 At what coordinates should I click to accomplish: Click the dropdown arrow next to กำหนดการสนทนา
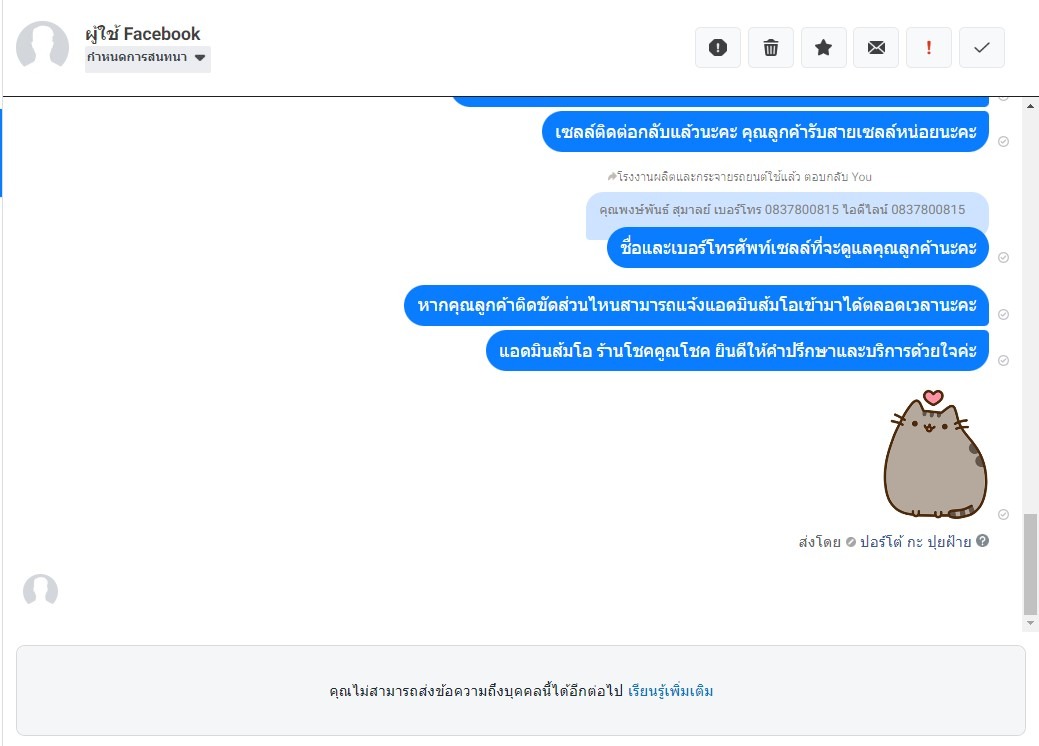click(200, 58)
